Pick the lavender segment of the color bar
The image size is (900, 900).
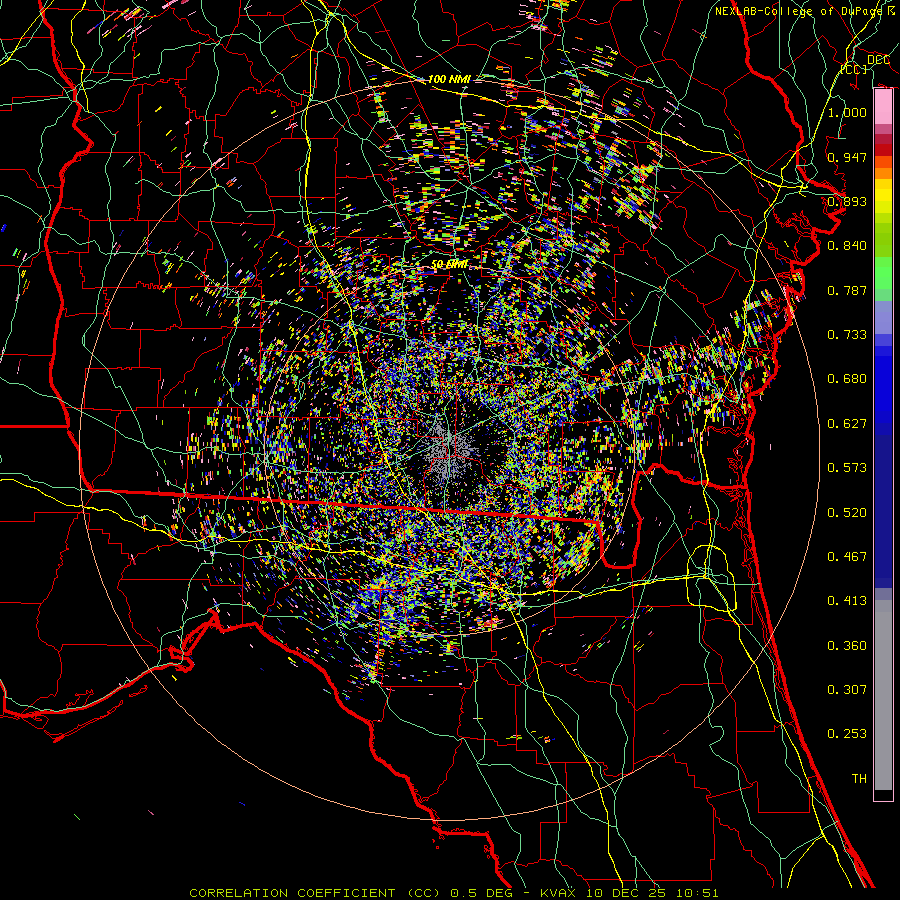tap(883, 317)
